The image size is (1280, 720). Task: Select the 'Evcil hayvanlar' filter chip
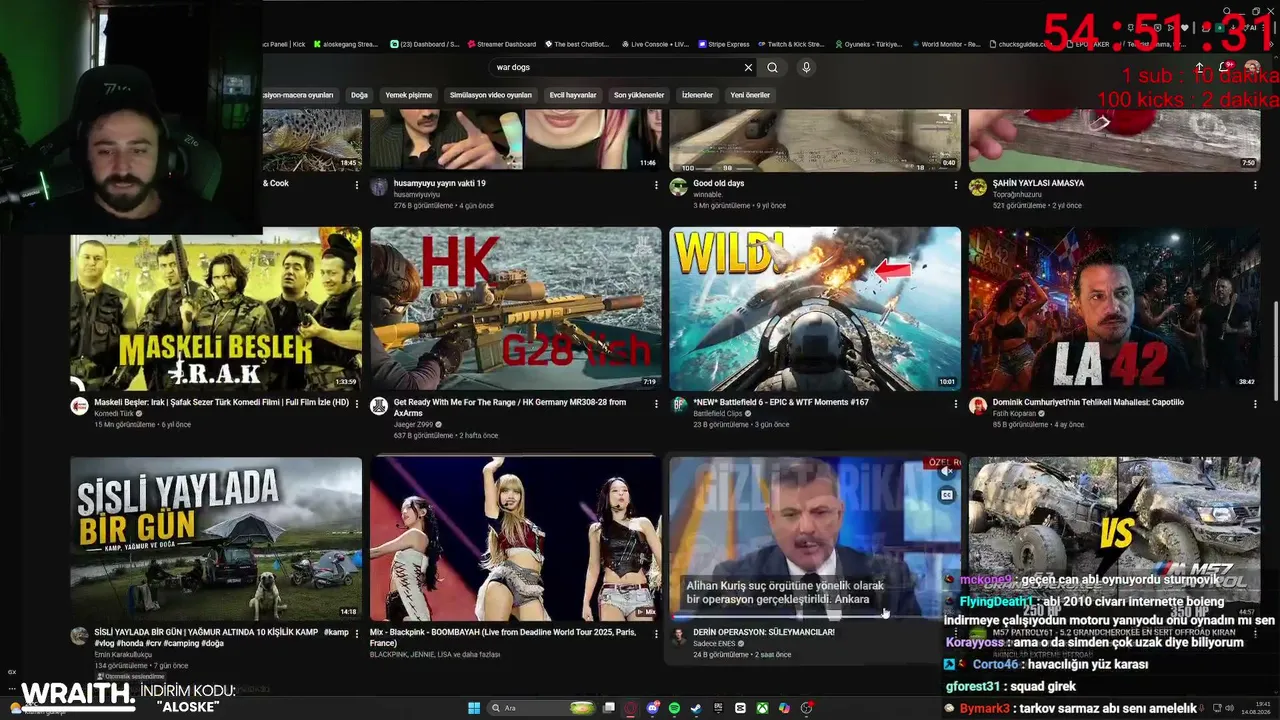[573, 95]
